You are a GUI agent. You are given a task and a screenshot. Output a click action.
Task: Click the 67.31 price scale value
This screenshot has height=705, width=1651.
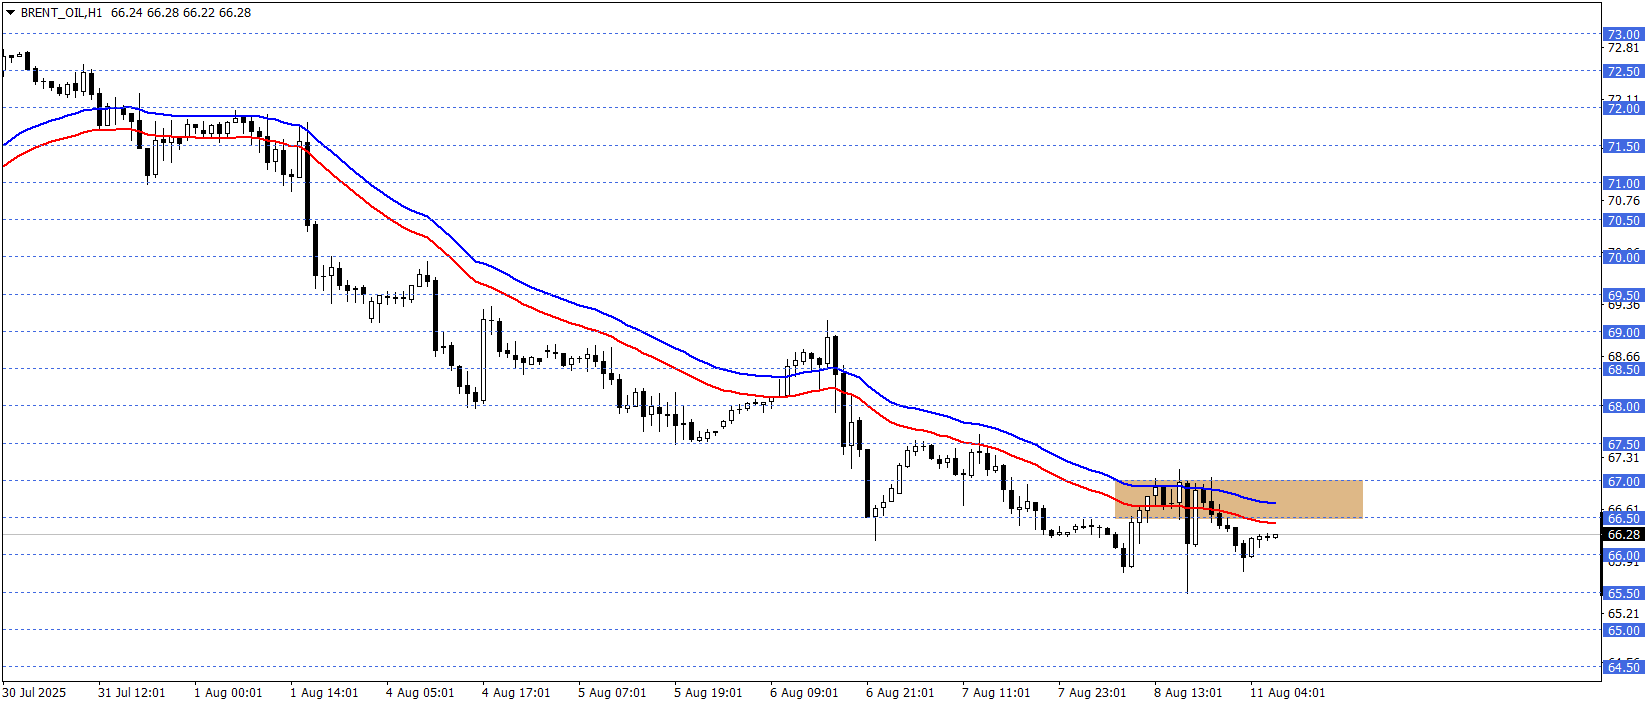(1624, 458)
